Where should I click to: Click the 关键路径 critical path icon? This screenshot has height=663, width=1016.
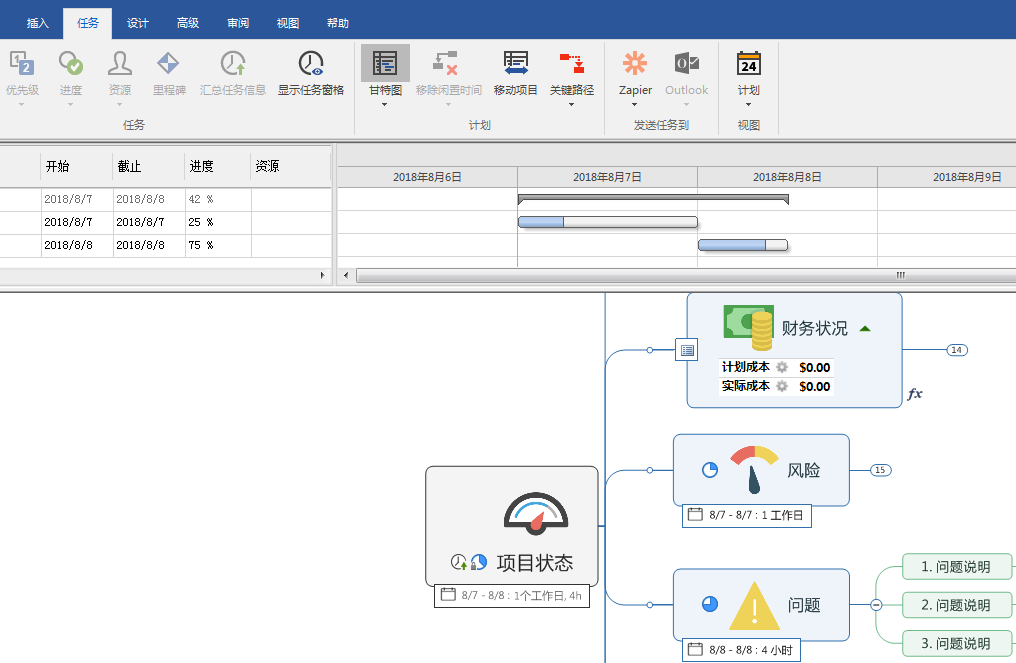571,62
